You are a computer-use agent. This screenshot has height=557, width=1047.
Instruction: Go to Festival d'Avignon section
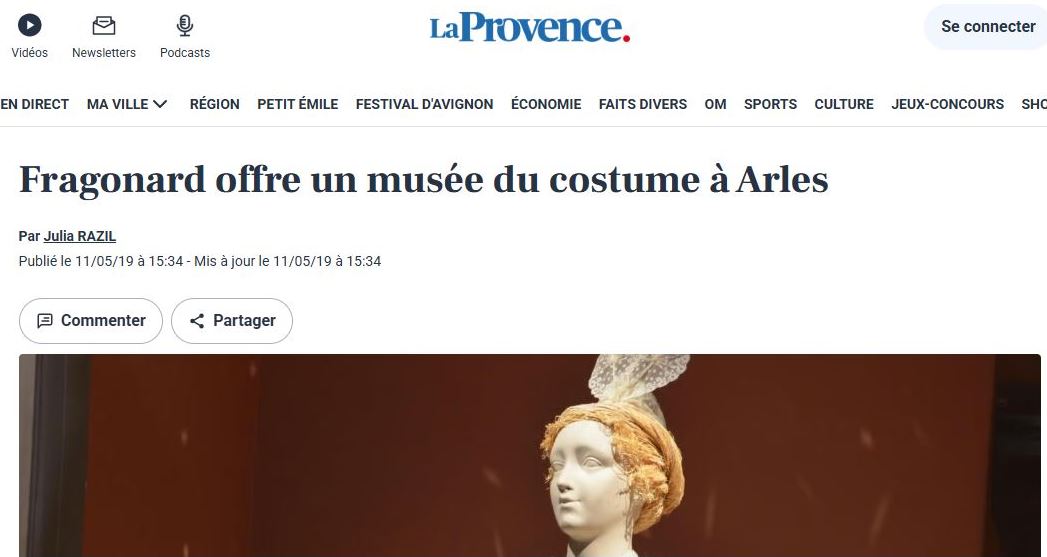[x=425, y=104]
